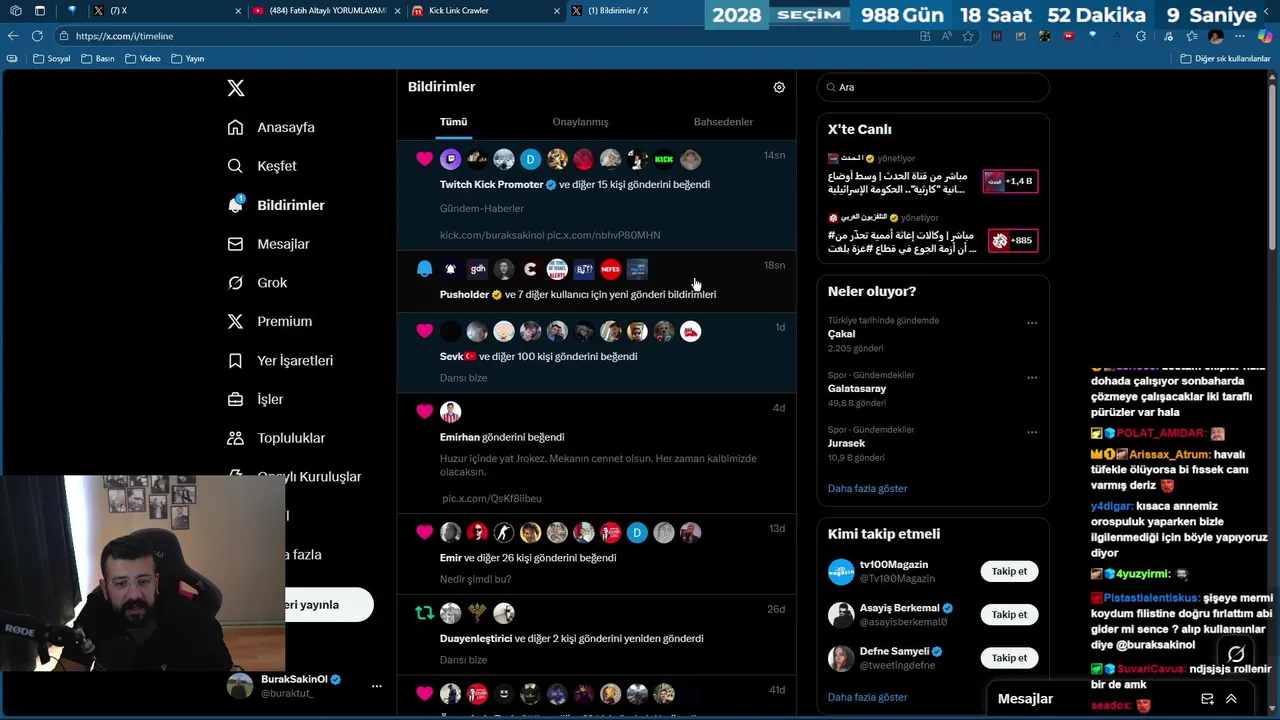Open notification settings gear icon
Viewport: 1280px width, 720px height.
click(779, 87)
